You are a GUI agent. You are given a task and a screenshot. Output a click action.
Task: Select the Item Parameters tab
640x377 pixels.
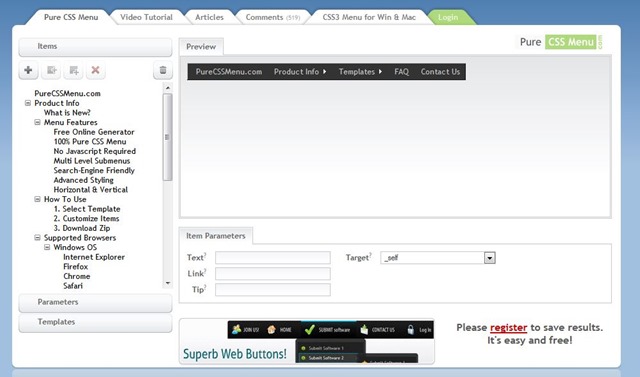(216, 236)
